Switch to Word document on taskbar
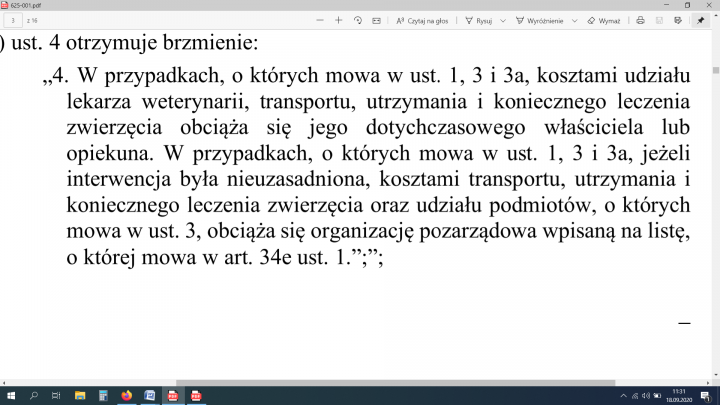 click(x=150, y=395)
